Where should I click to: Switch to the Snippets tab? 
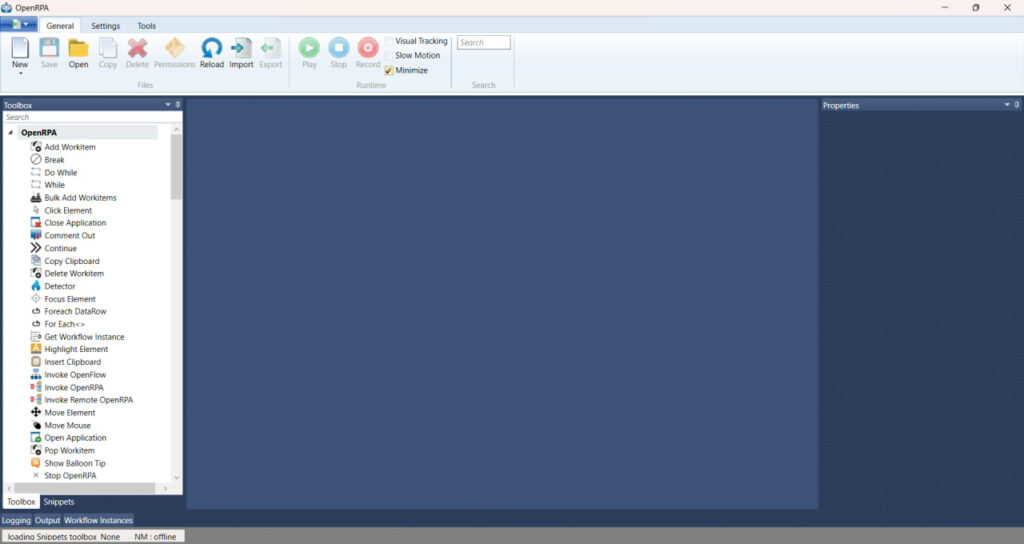(59, 502)
